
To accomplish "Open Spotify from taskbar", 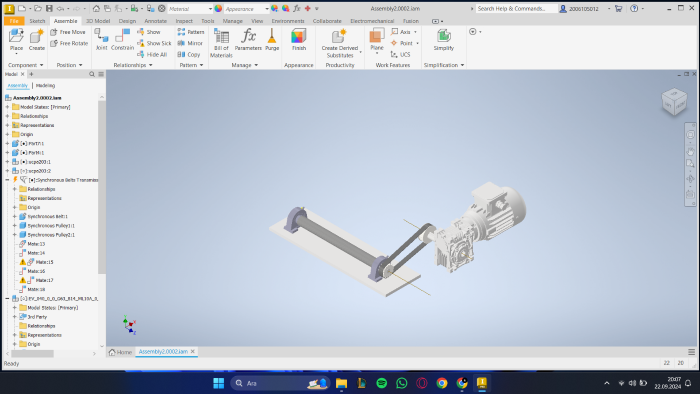I will tap(382, 383).
